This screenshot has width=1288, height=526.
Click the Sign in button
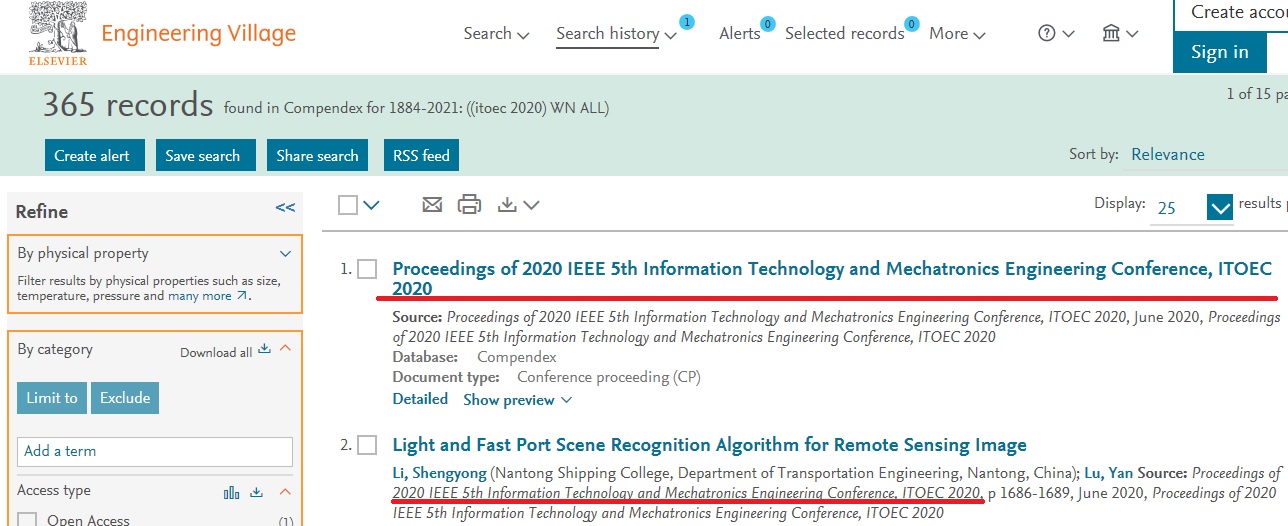(x=1219, y=52)
